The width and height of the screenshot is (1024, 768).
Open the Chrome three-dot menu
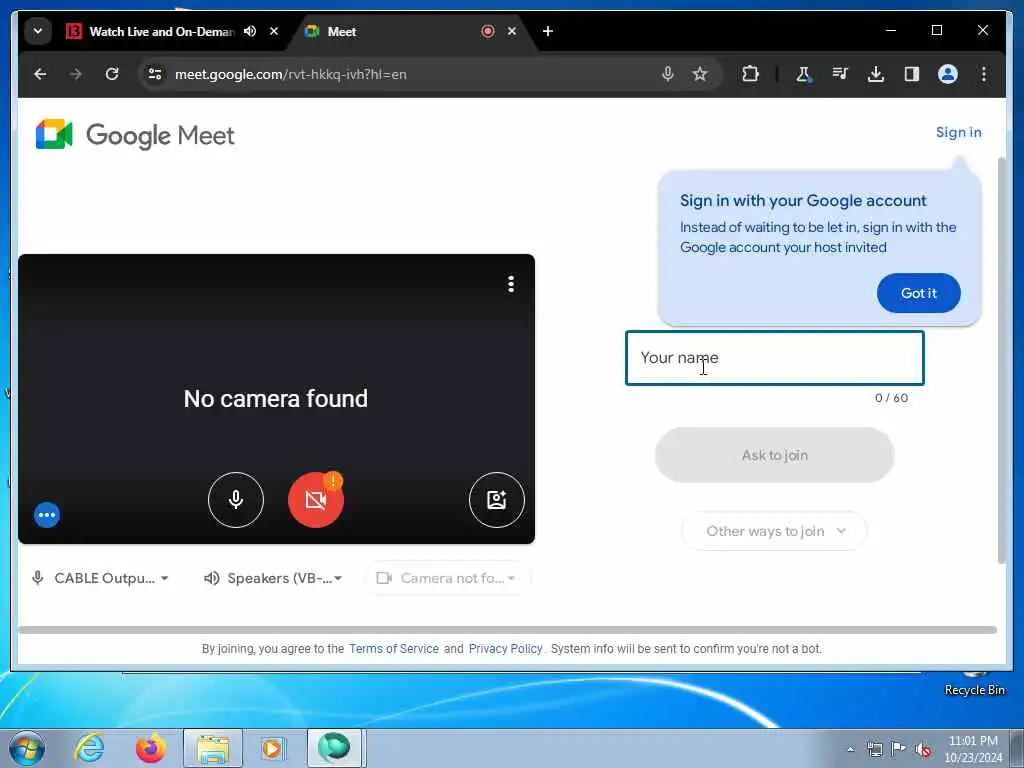(x=984, y=74)
